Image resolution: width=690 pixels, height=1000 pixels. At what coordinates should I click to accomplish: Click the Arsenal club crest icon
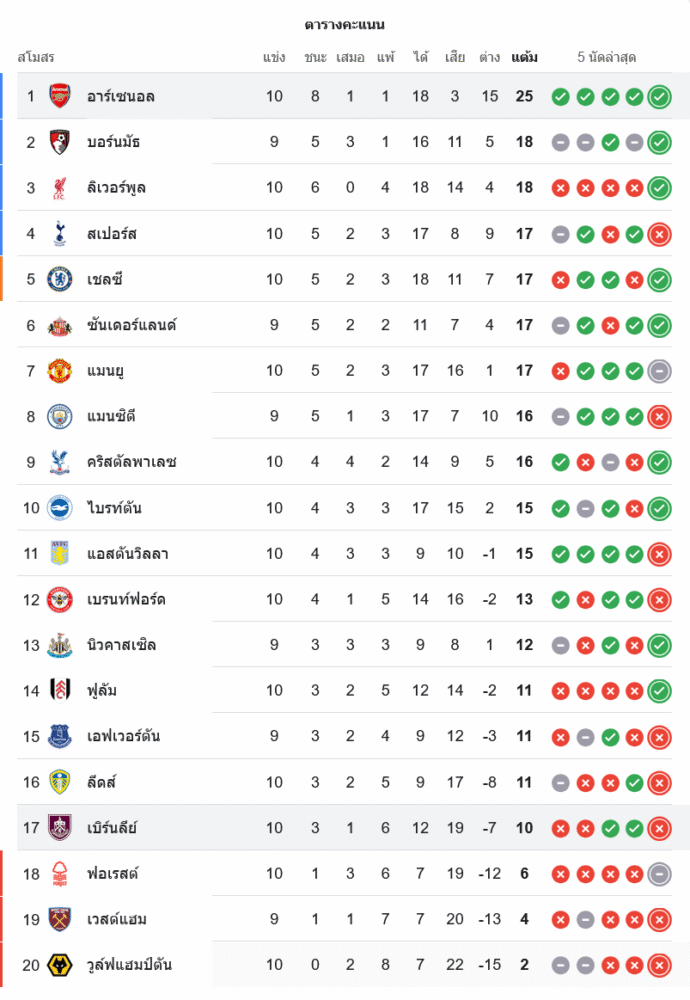pos(60,96)
